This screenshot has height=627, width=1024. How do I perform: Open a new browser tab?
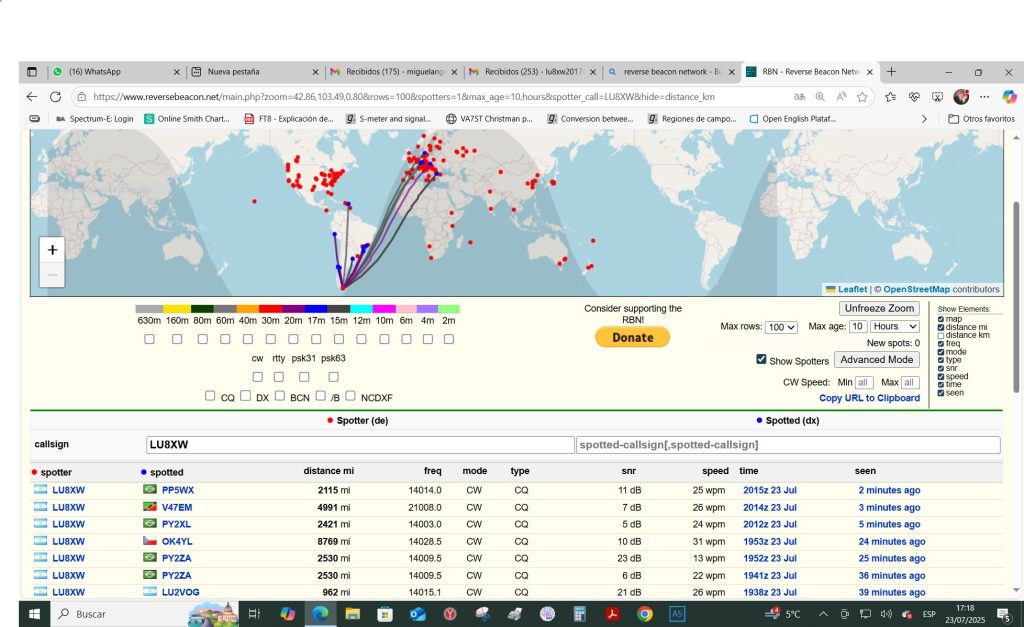point(891,72)
